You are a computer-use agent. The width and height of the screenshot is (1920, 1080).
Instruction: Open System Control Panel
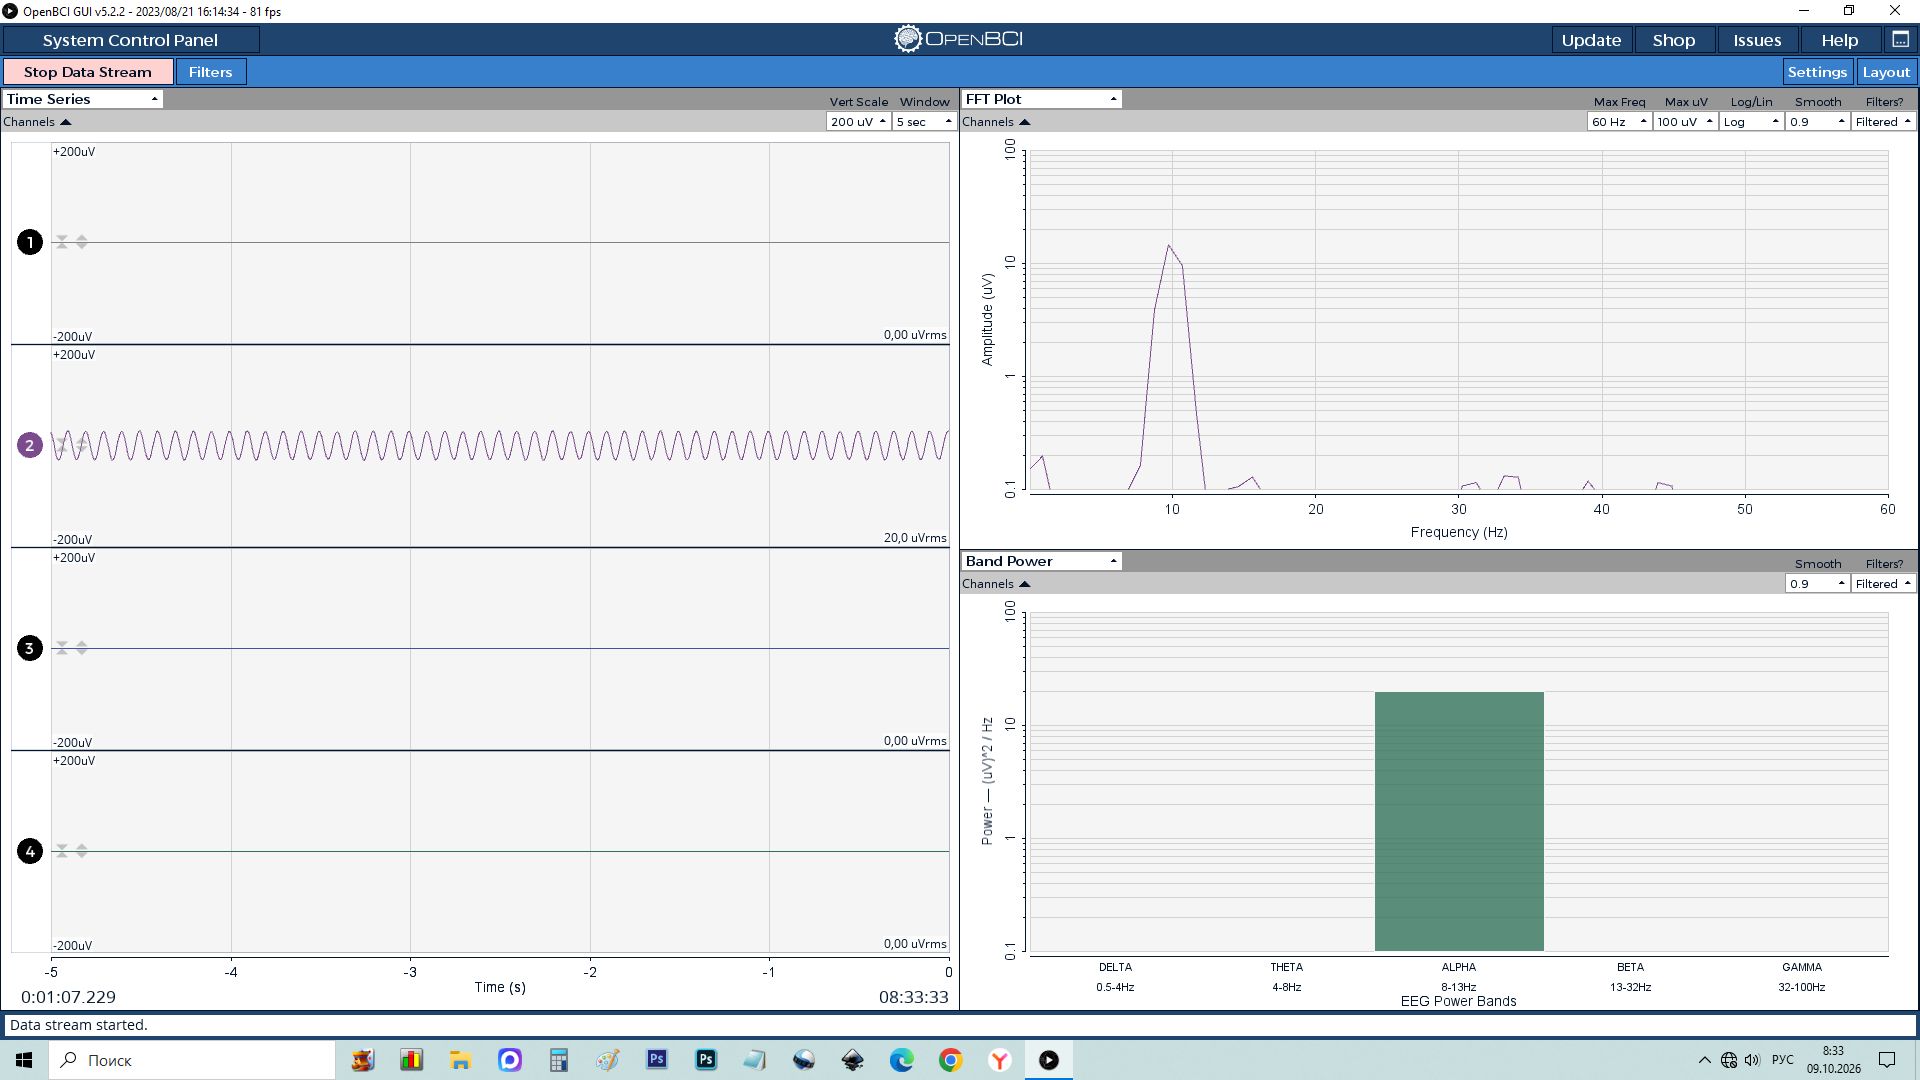(130, 40)
